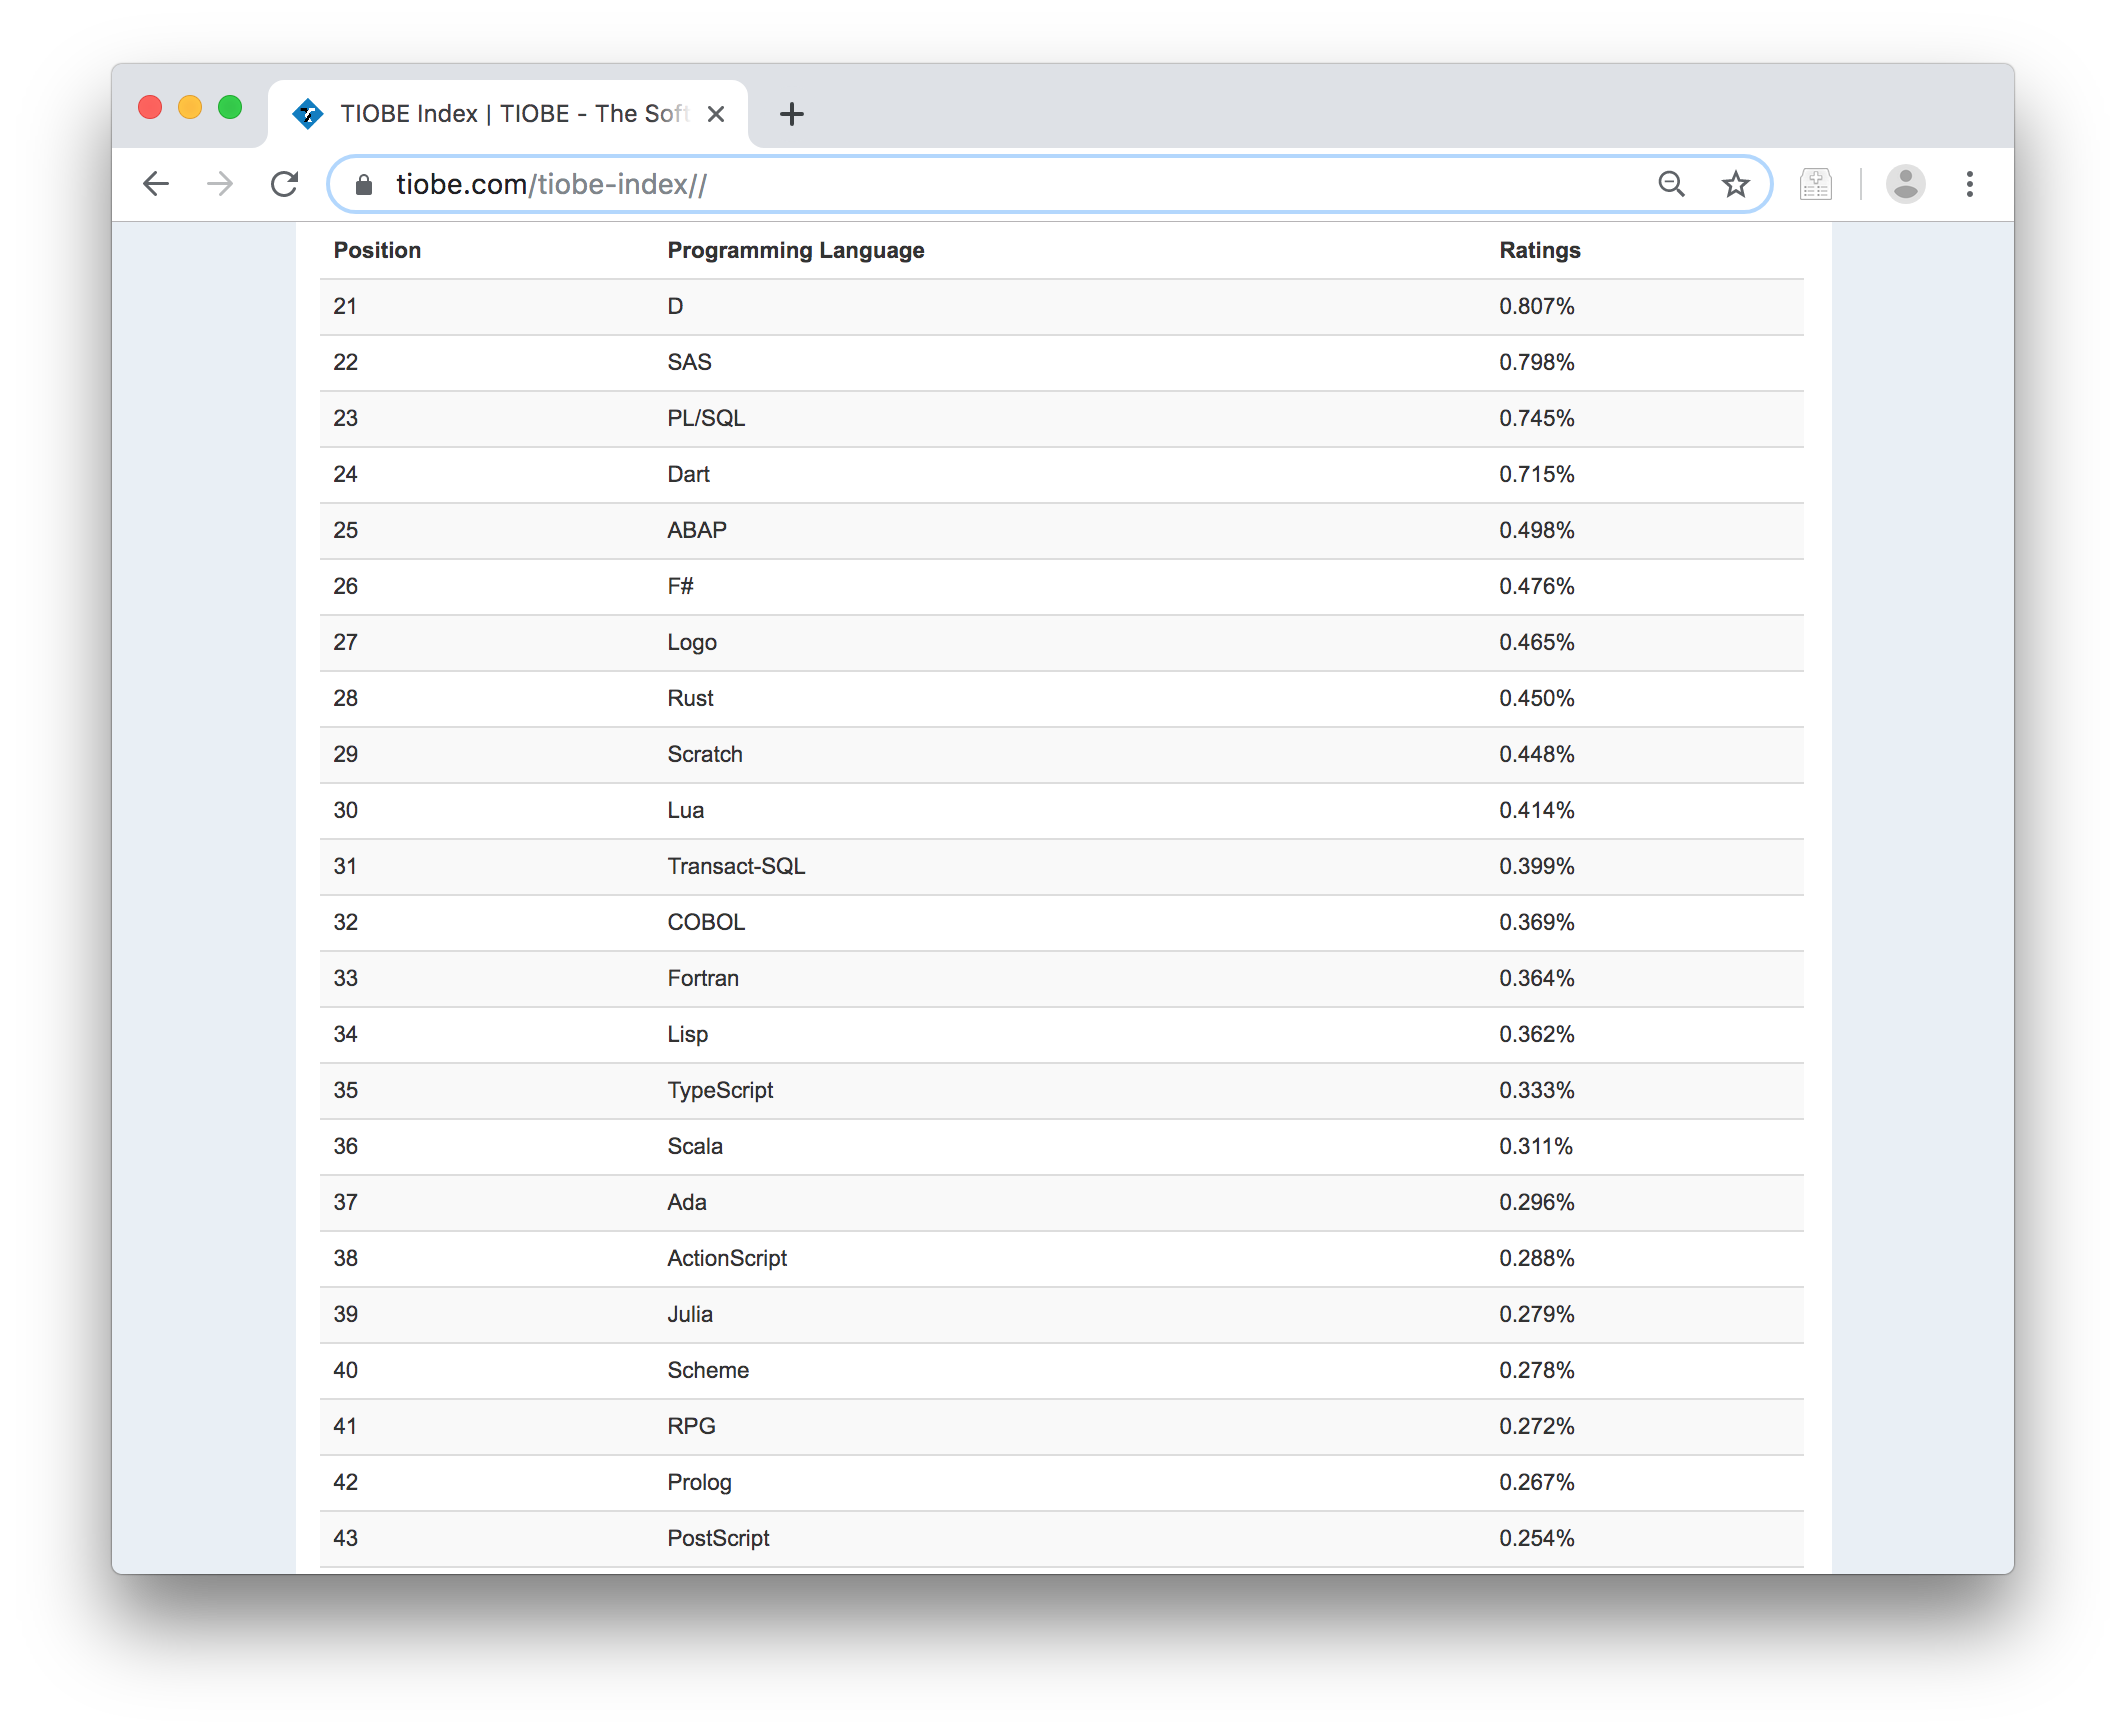Image resolution: width=2126 pixels, height=1734 pixels.
Task: Click the Scratch language cell
Action: coord(705,754)
